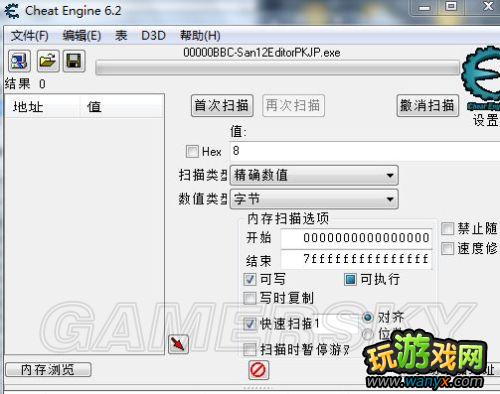Click the 内存浏览 button
The image size is (500, 394).
[48, 370]
